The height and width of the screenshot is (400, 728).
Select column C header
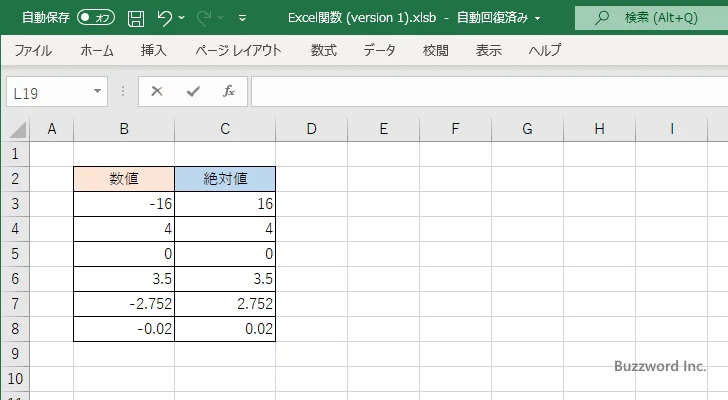point(225,129)
